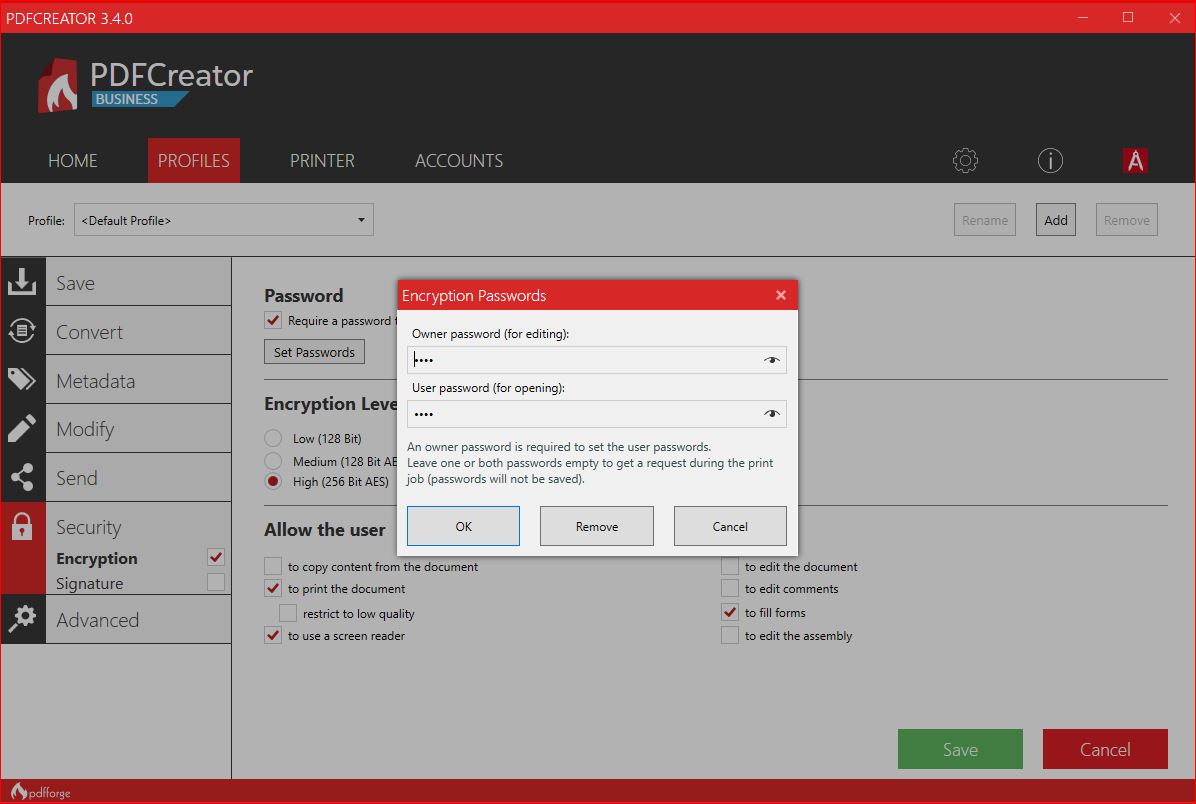This screenshot has width=1196, height=804.
Task: Open the pdfforge account icon top right
Action: coord(1135,160)
